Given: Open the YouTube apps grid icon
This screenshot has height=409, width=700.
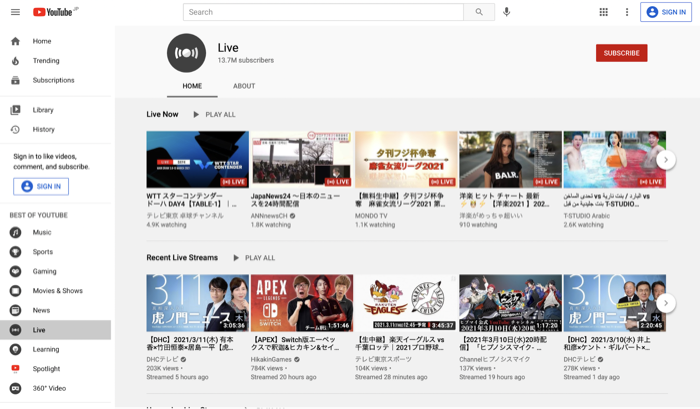Looking at the screenshot, I should 604,12.
